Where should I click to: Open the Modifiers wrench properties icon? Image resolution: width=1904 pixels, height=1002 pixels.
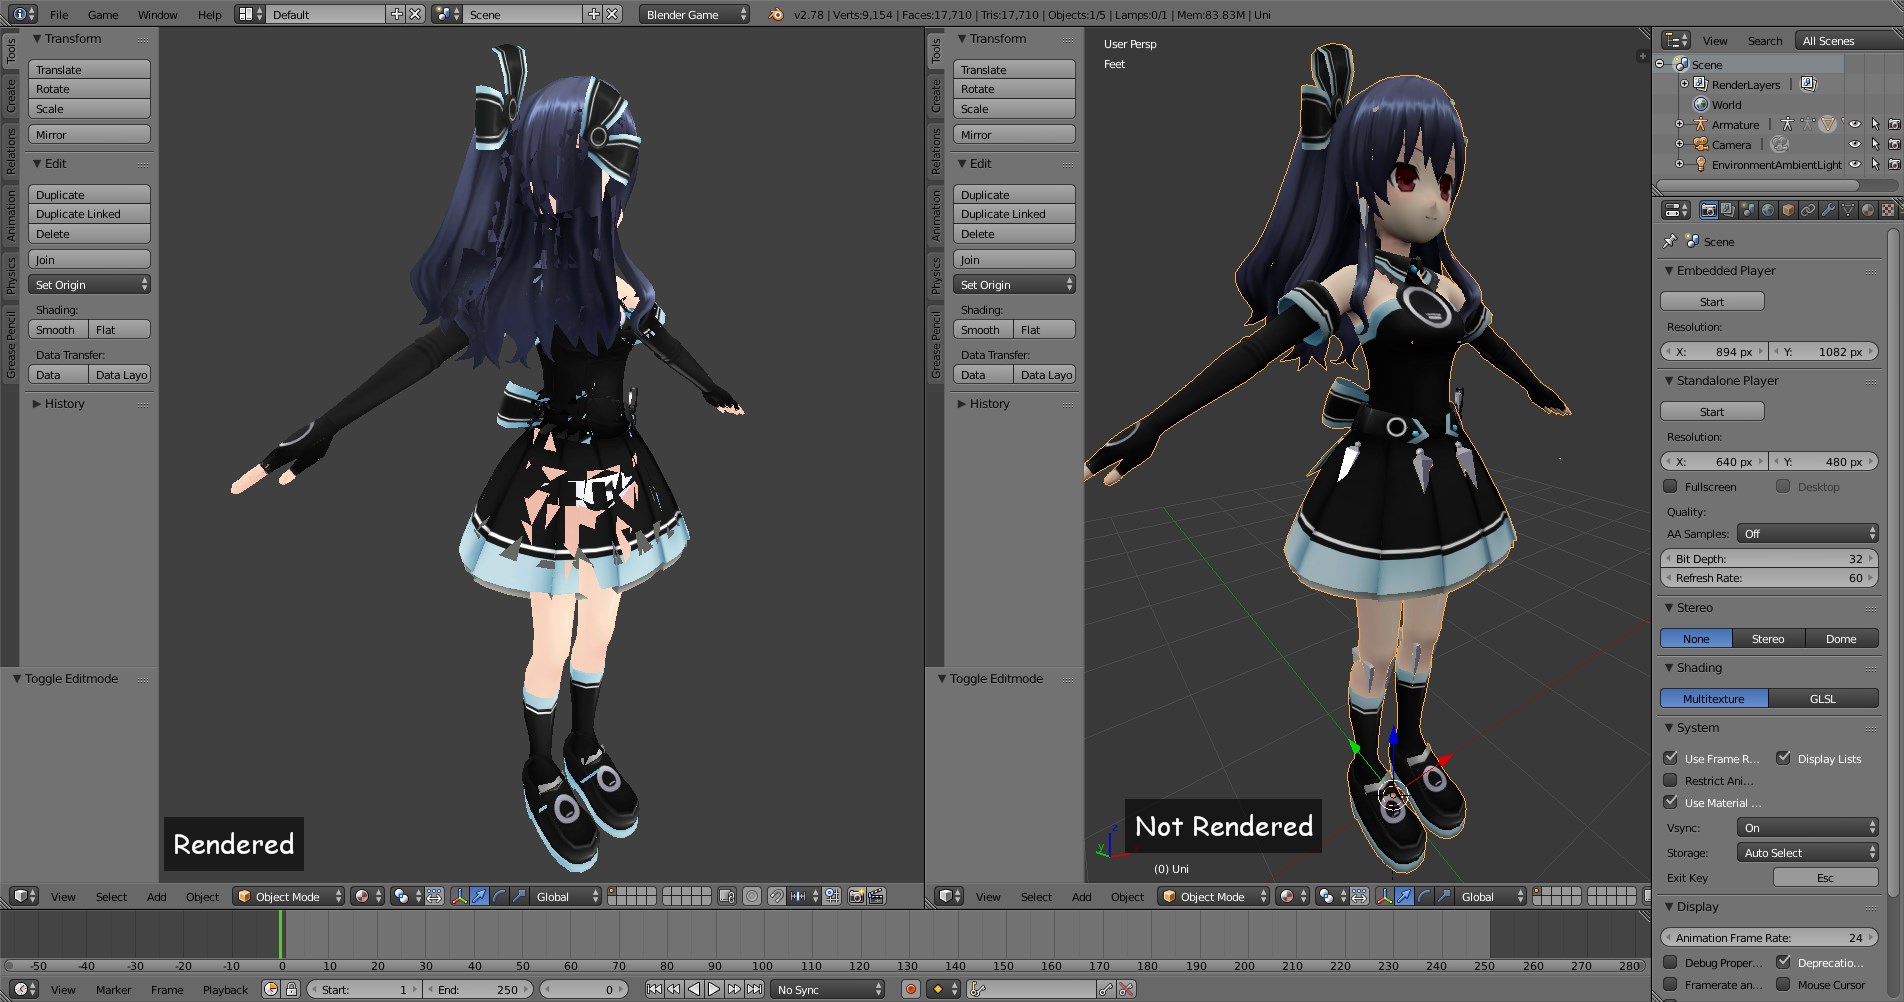1828,210
